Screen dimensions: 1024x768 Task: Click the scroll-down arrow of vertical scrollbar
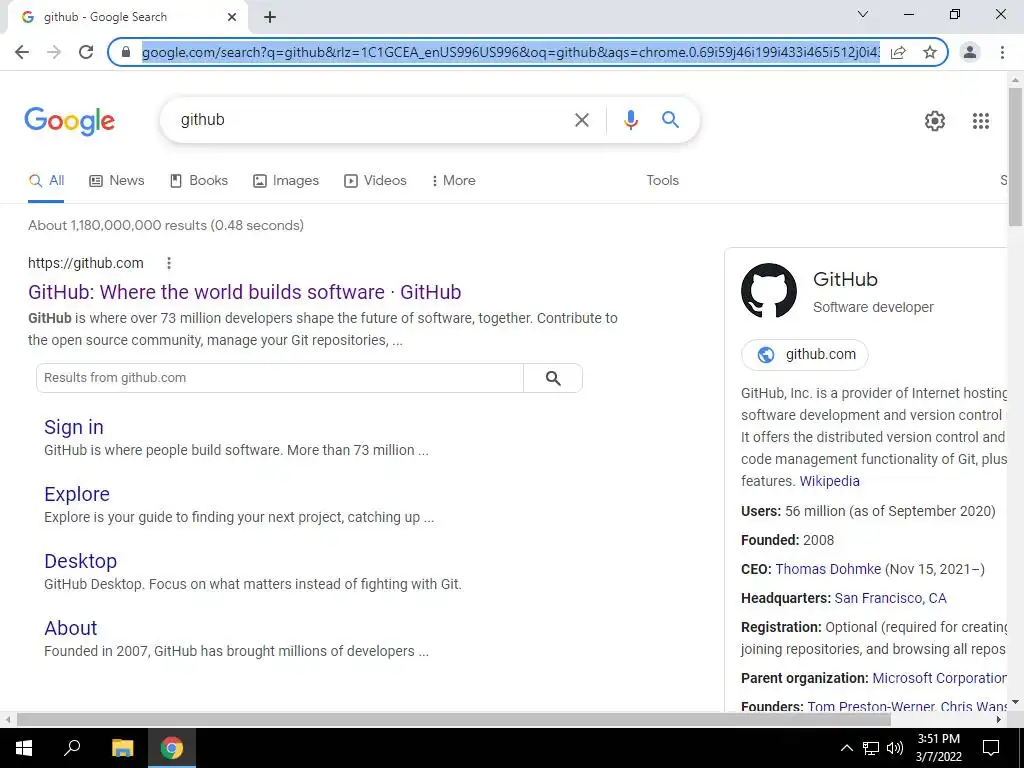tap(1015, 703)
